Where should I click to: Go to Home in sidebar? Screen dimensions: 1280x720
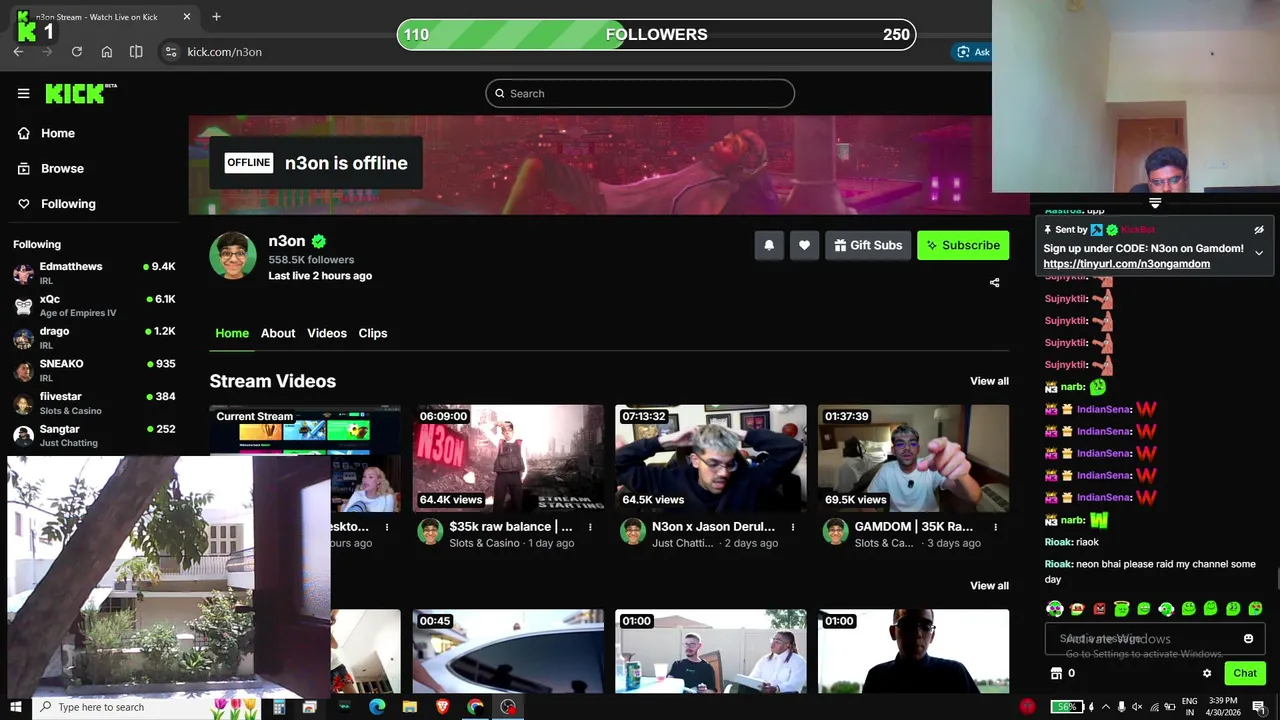47,133
